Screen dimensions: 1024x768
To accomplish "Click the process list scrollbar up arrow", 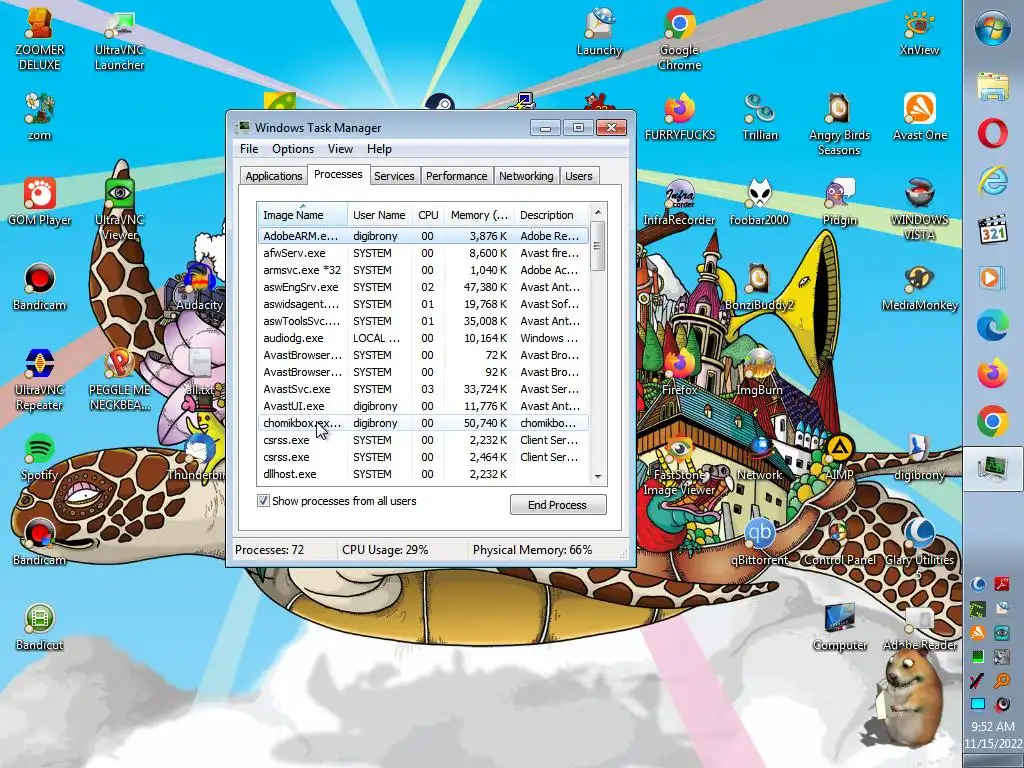I will click(x=598, y=212).
